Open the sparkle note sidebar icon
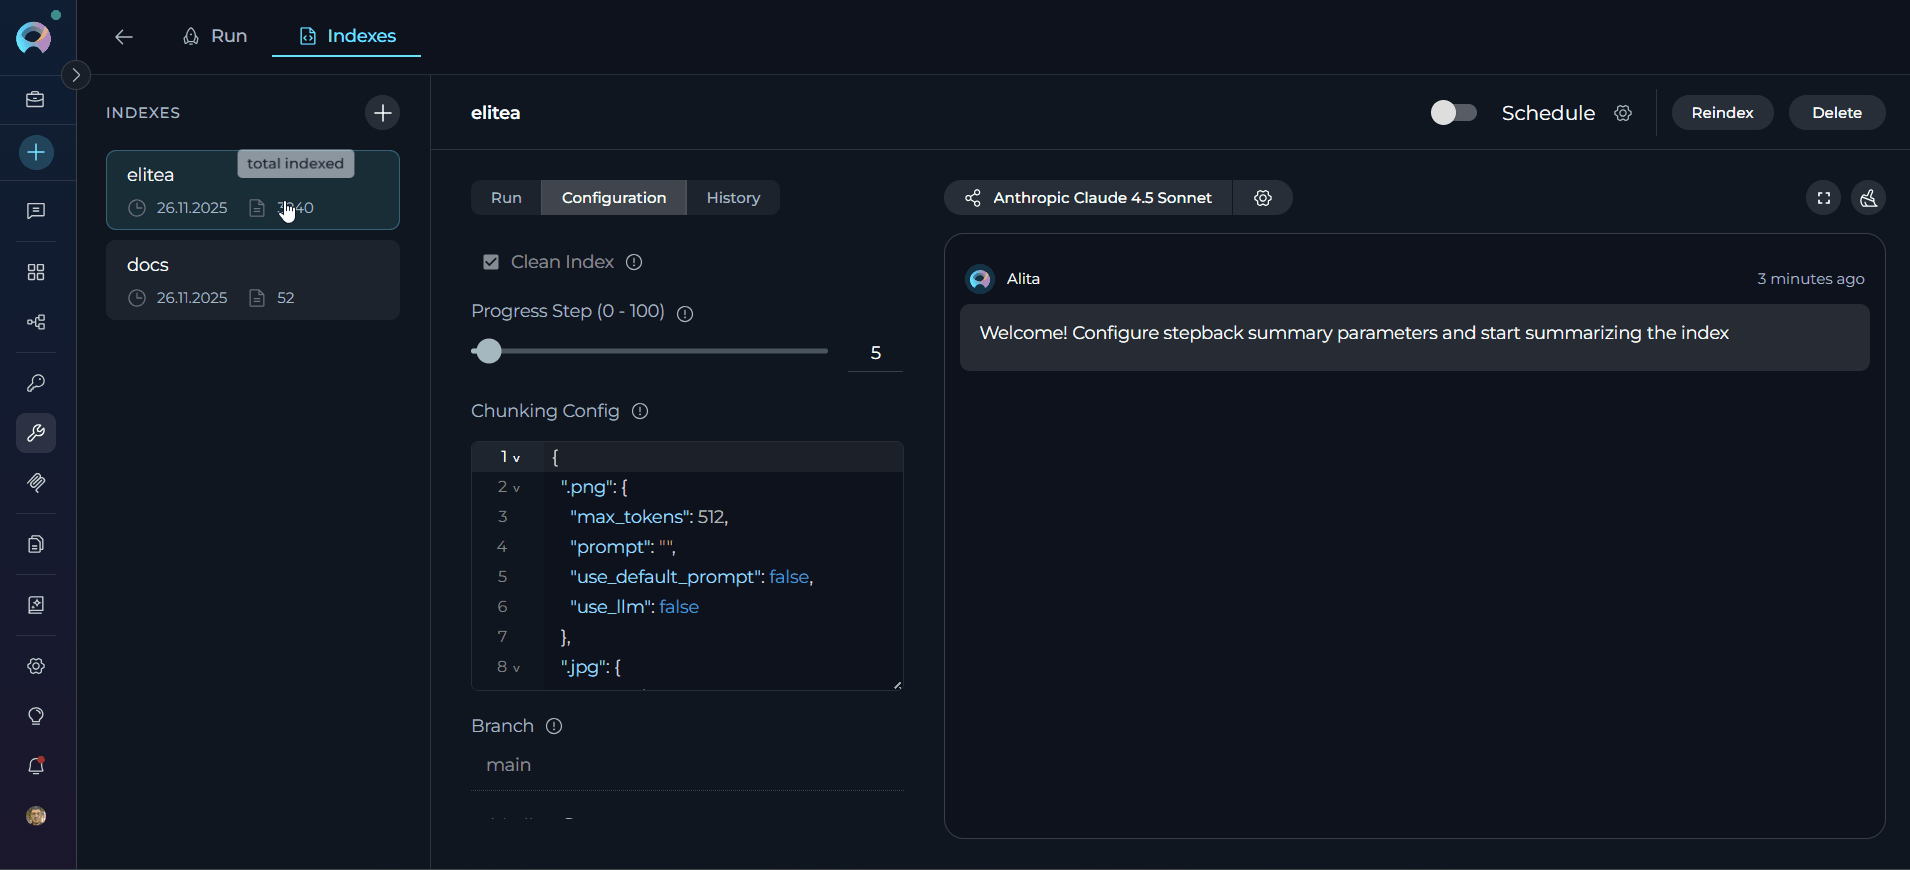 [36, 605]
